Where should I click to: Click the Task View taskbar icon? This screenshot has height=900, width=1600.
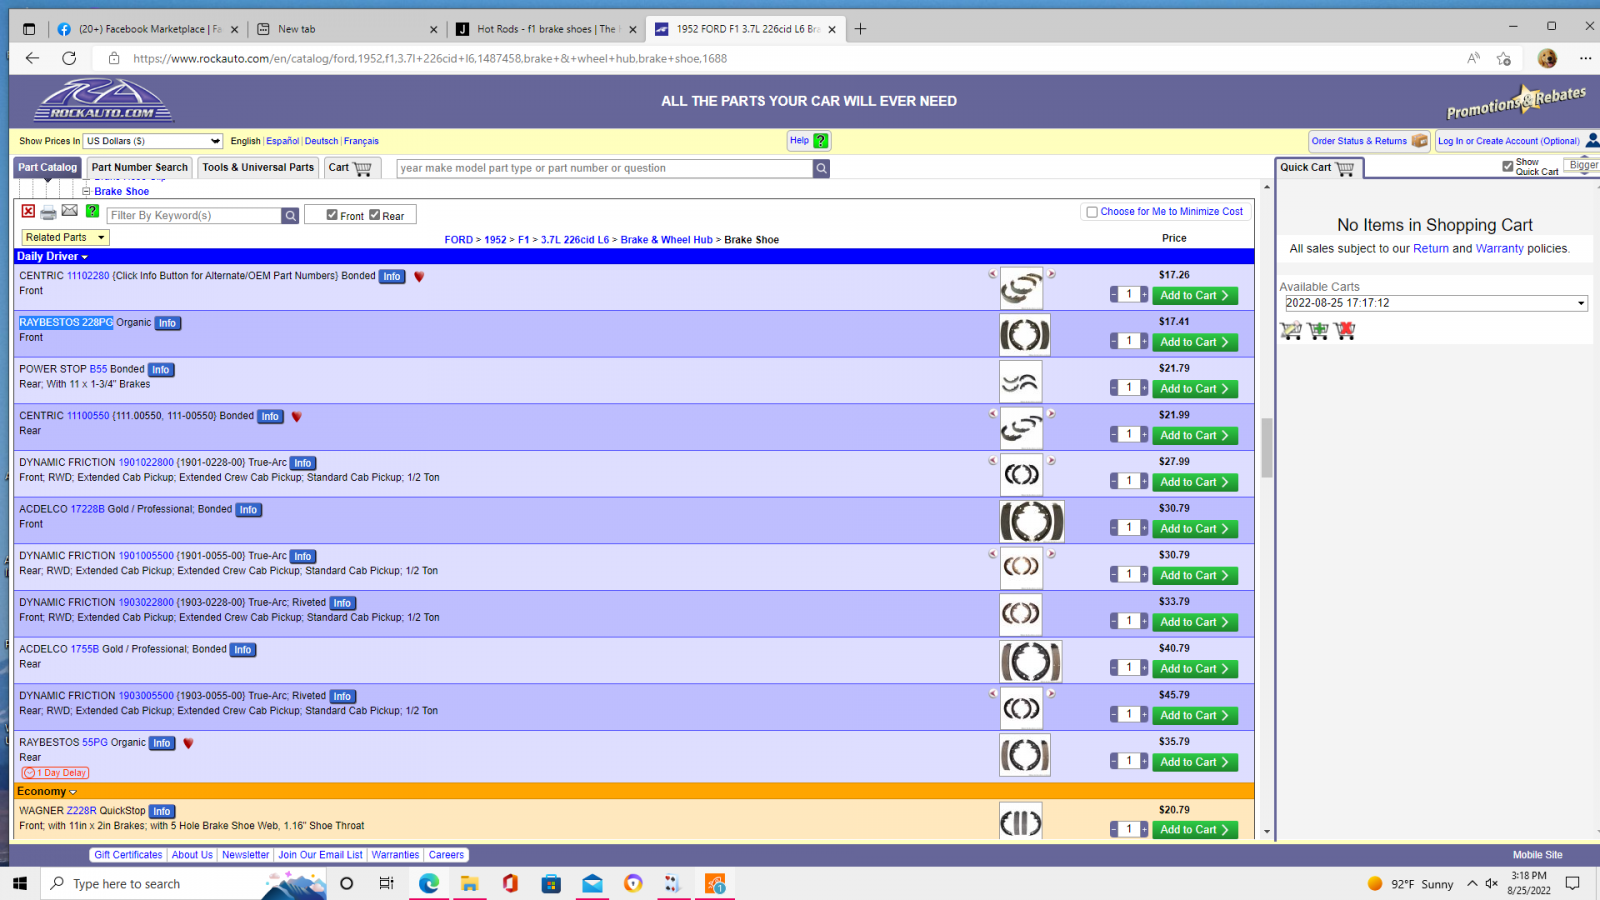coord(387,883)
